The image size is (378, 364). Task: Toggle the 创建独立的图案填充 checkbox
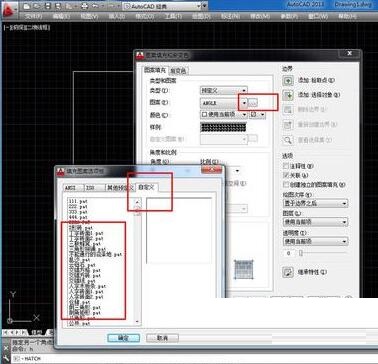point(286,184)
